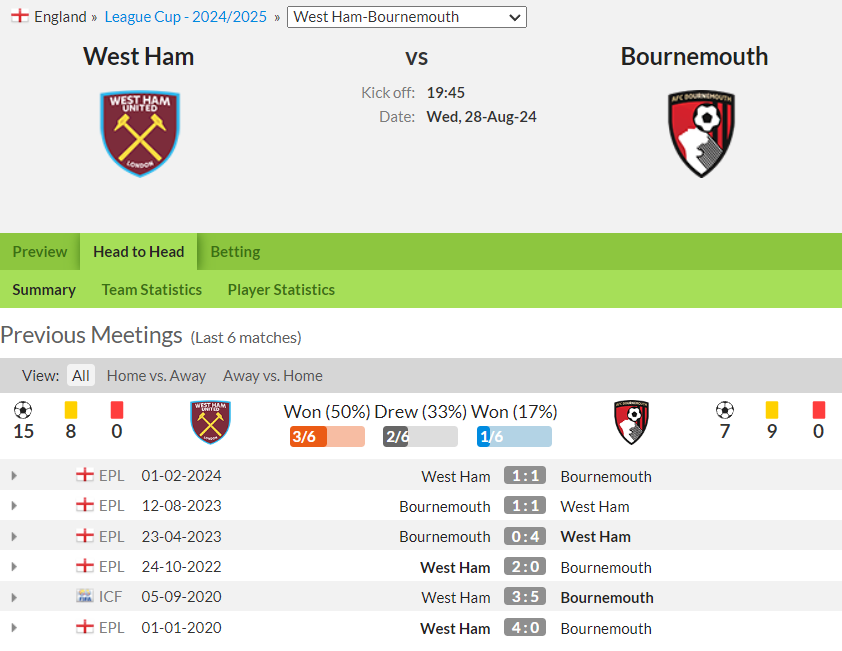Switch view to Away vs. Home
The height and width of the screenshot is (651, 842).
point(273,375)
